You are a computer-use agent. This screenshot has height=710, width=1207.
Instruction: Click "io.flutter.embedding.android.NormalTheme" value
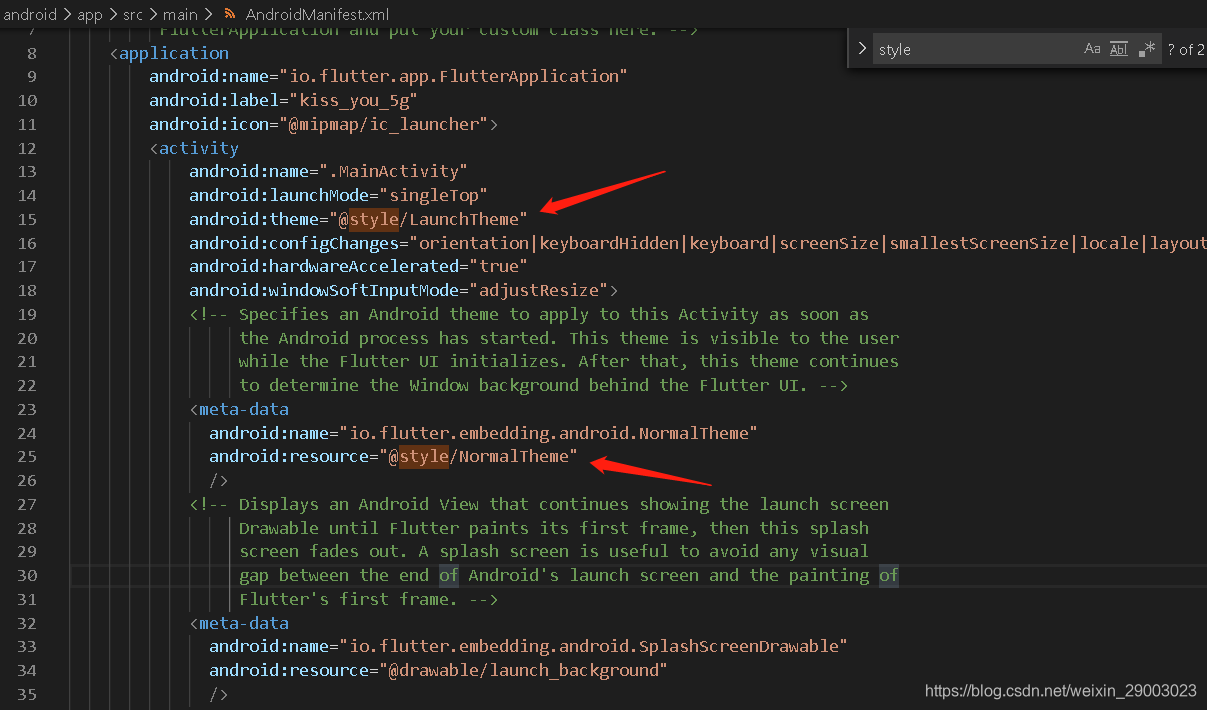point(548,433)
